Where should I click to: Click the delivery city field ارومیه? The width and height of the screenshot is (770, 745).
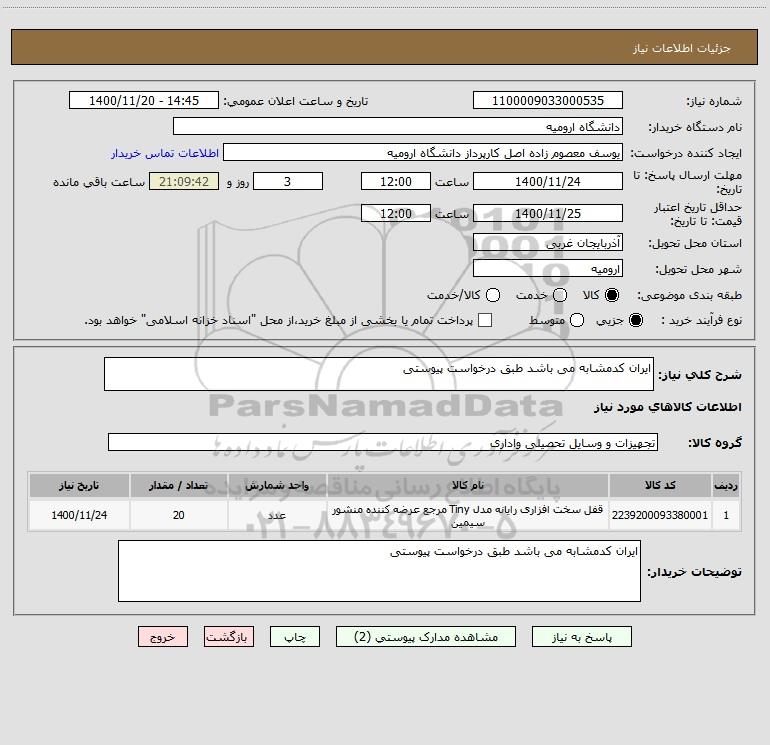click(x=548, y=268)
